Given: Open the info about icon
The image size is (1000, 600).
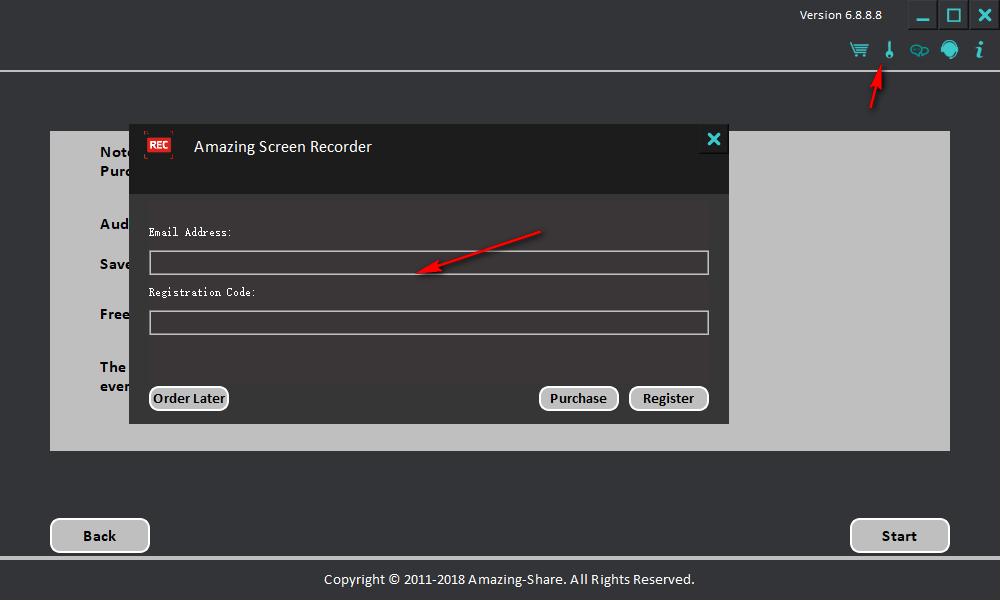Looking at the screenshot, I should click(980, 50).
